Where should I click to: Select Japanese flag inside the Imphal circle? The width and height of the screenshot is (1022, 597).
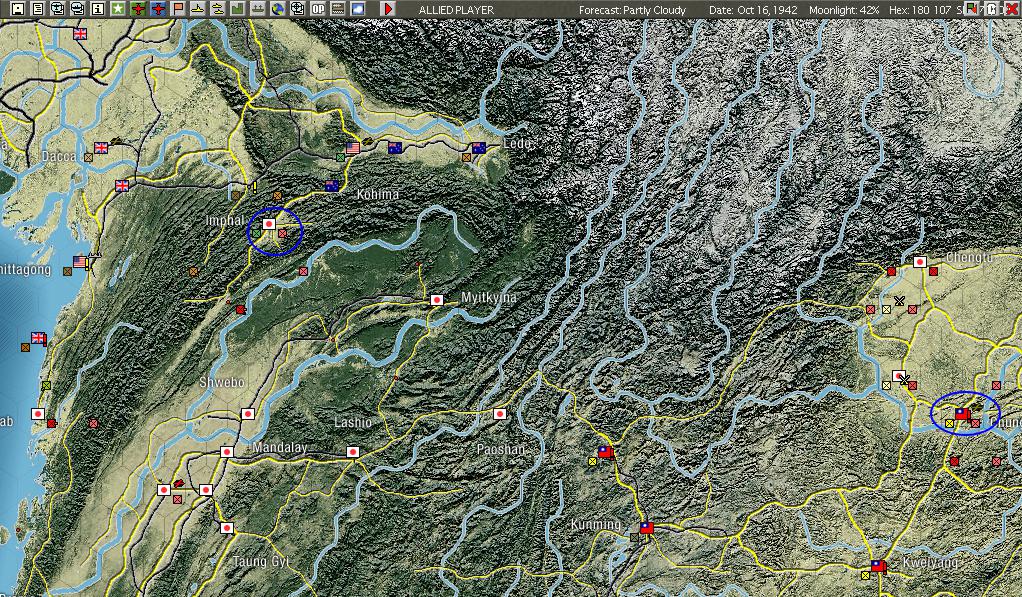pos(269,224)
